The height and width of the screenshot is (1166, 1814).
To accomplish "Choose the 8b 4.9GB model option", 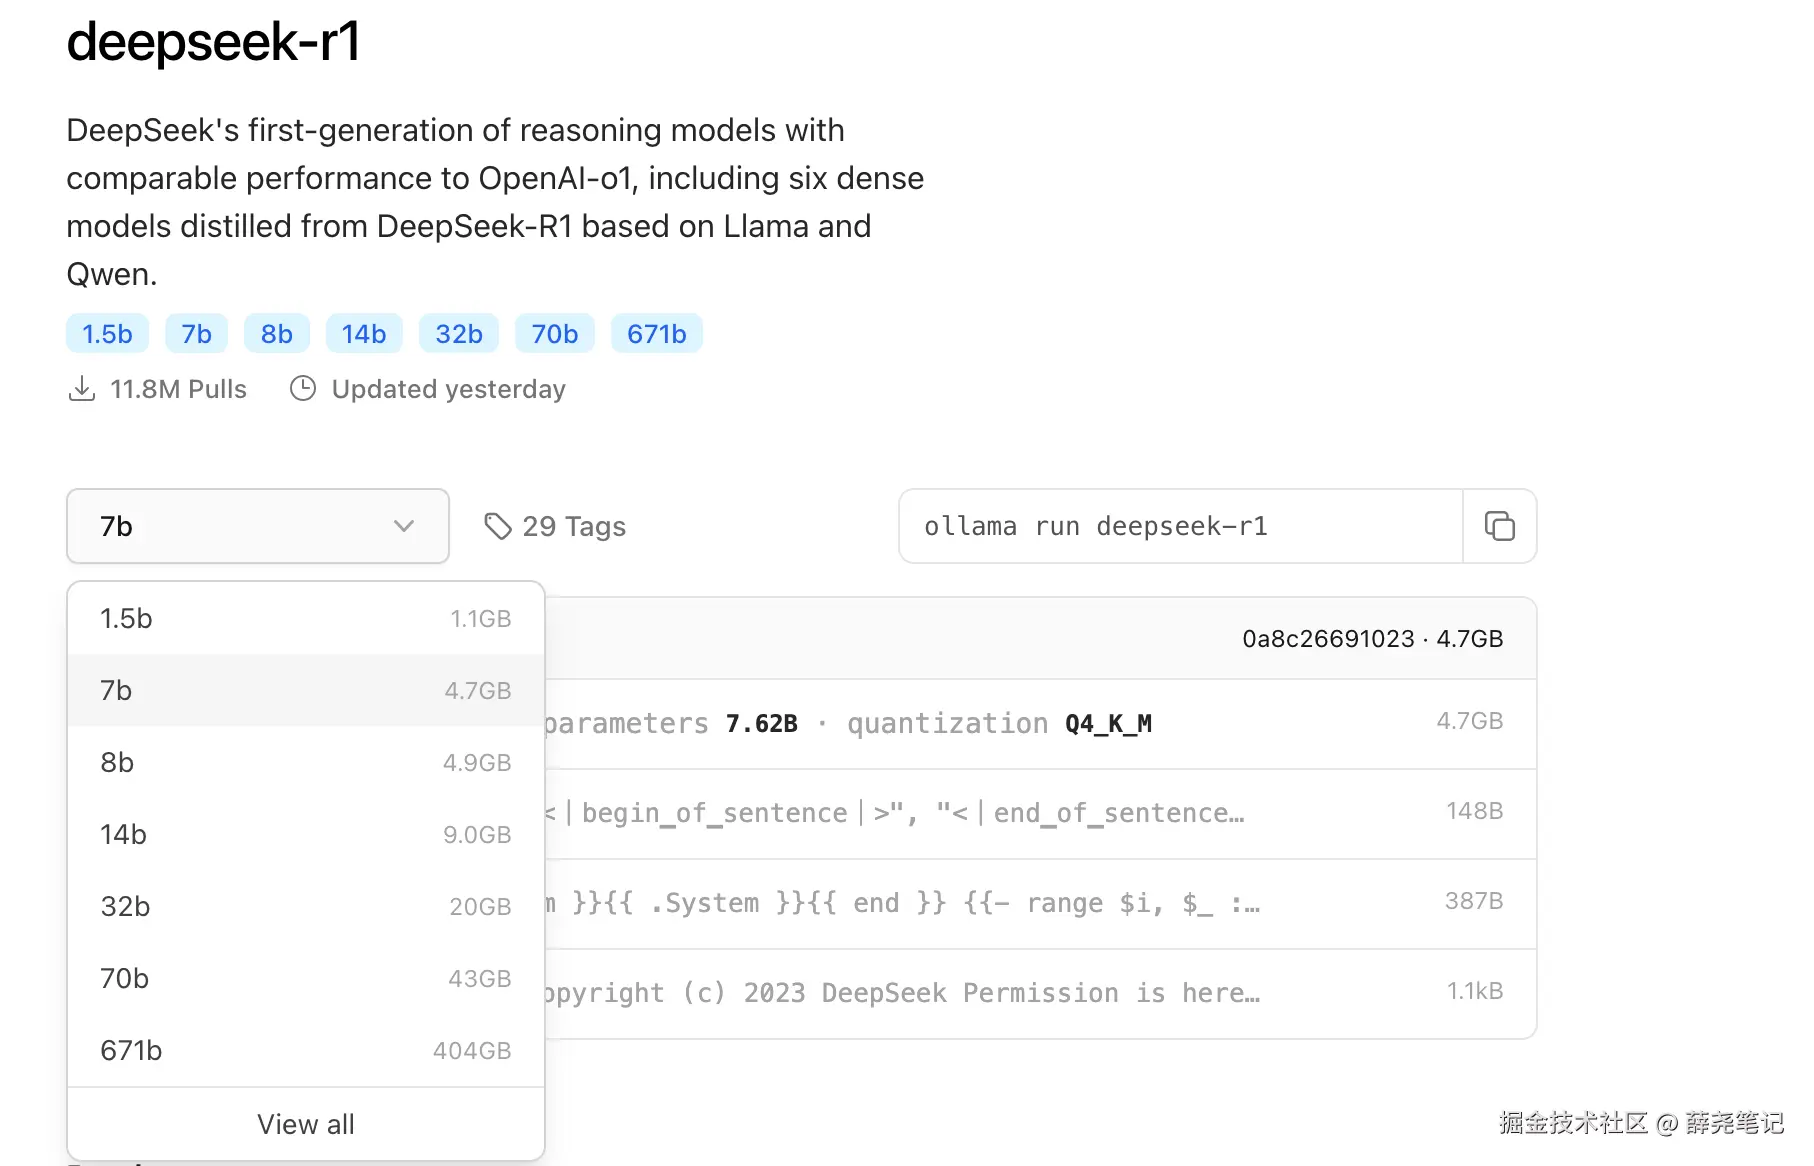I will tap(305, 763).
